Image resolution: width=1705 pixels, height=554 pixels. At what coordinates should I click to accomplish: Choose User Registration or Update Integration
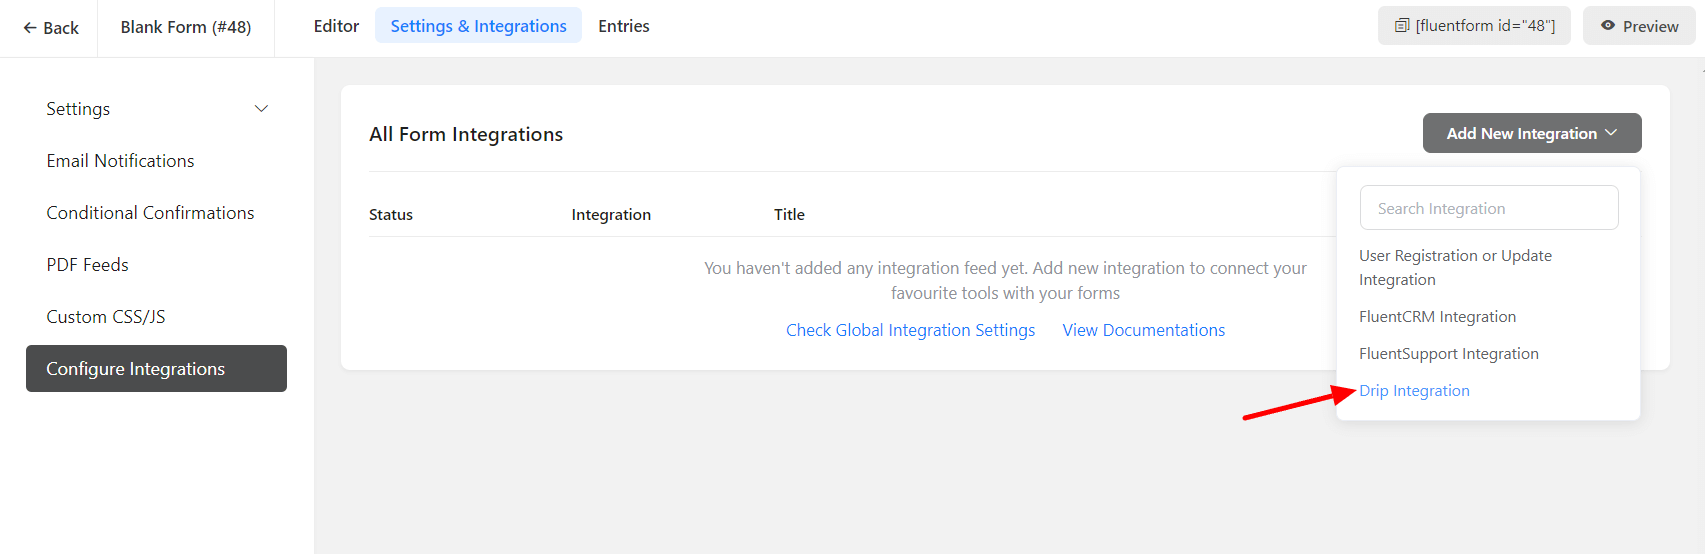[x=1455, y=267]
